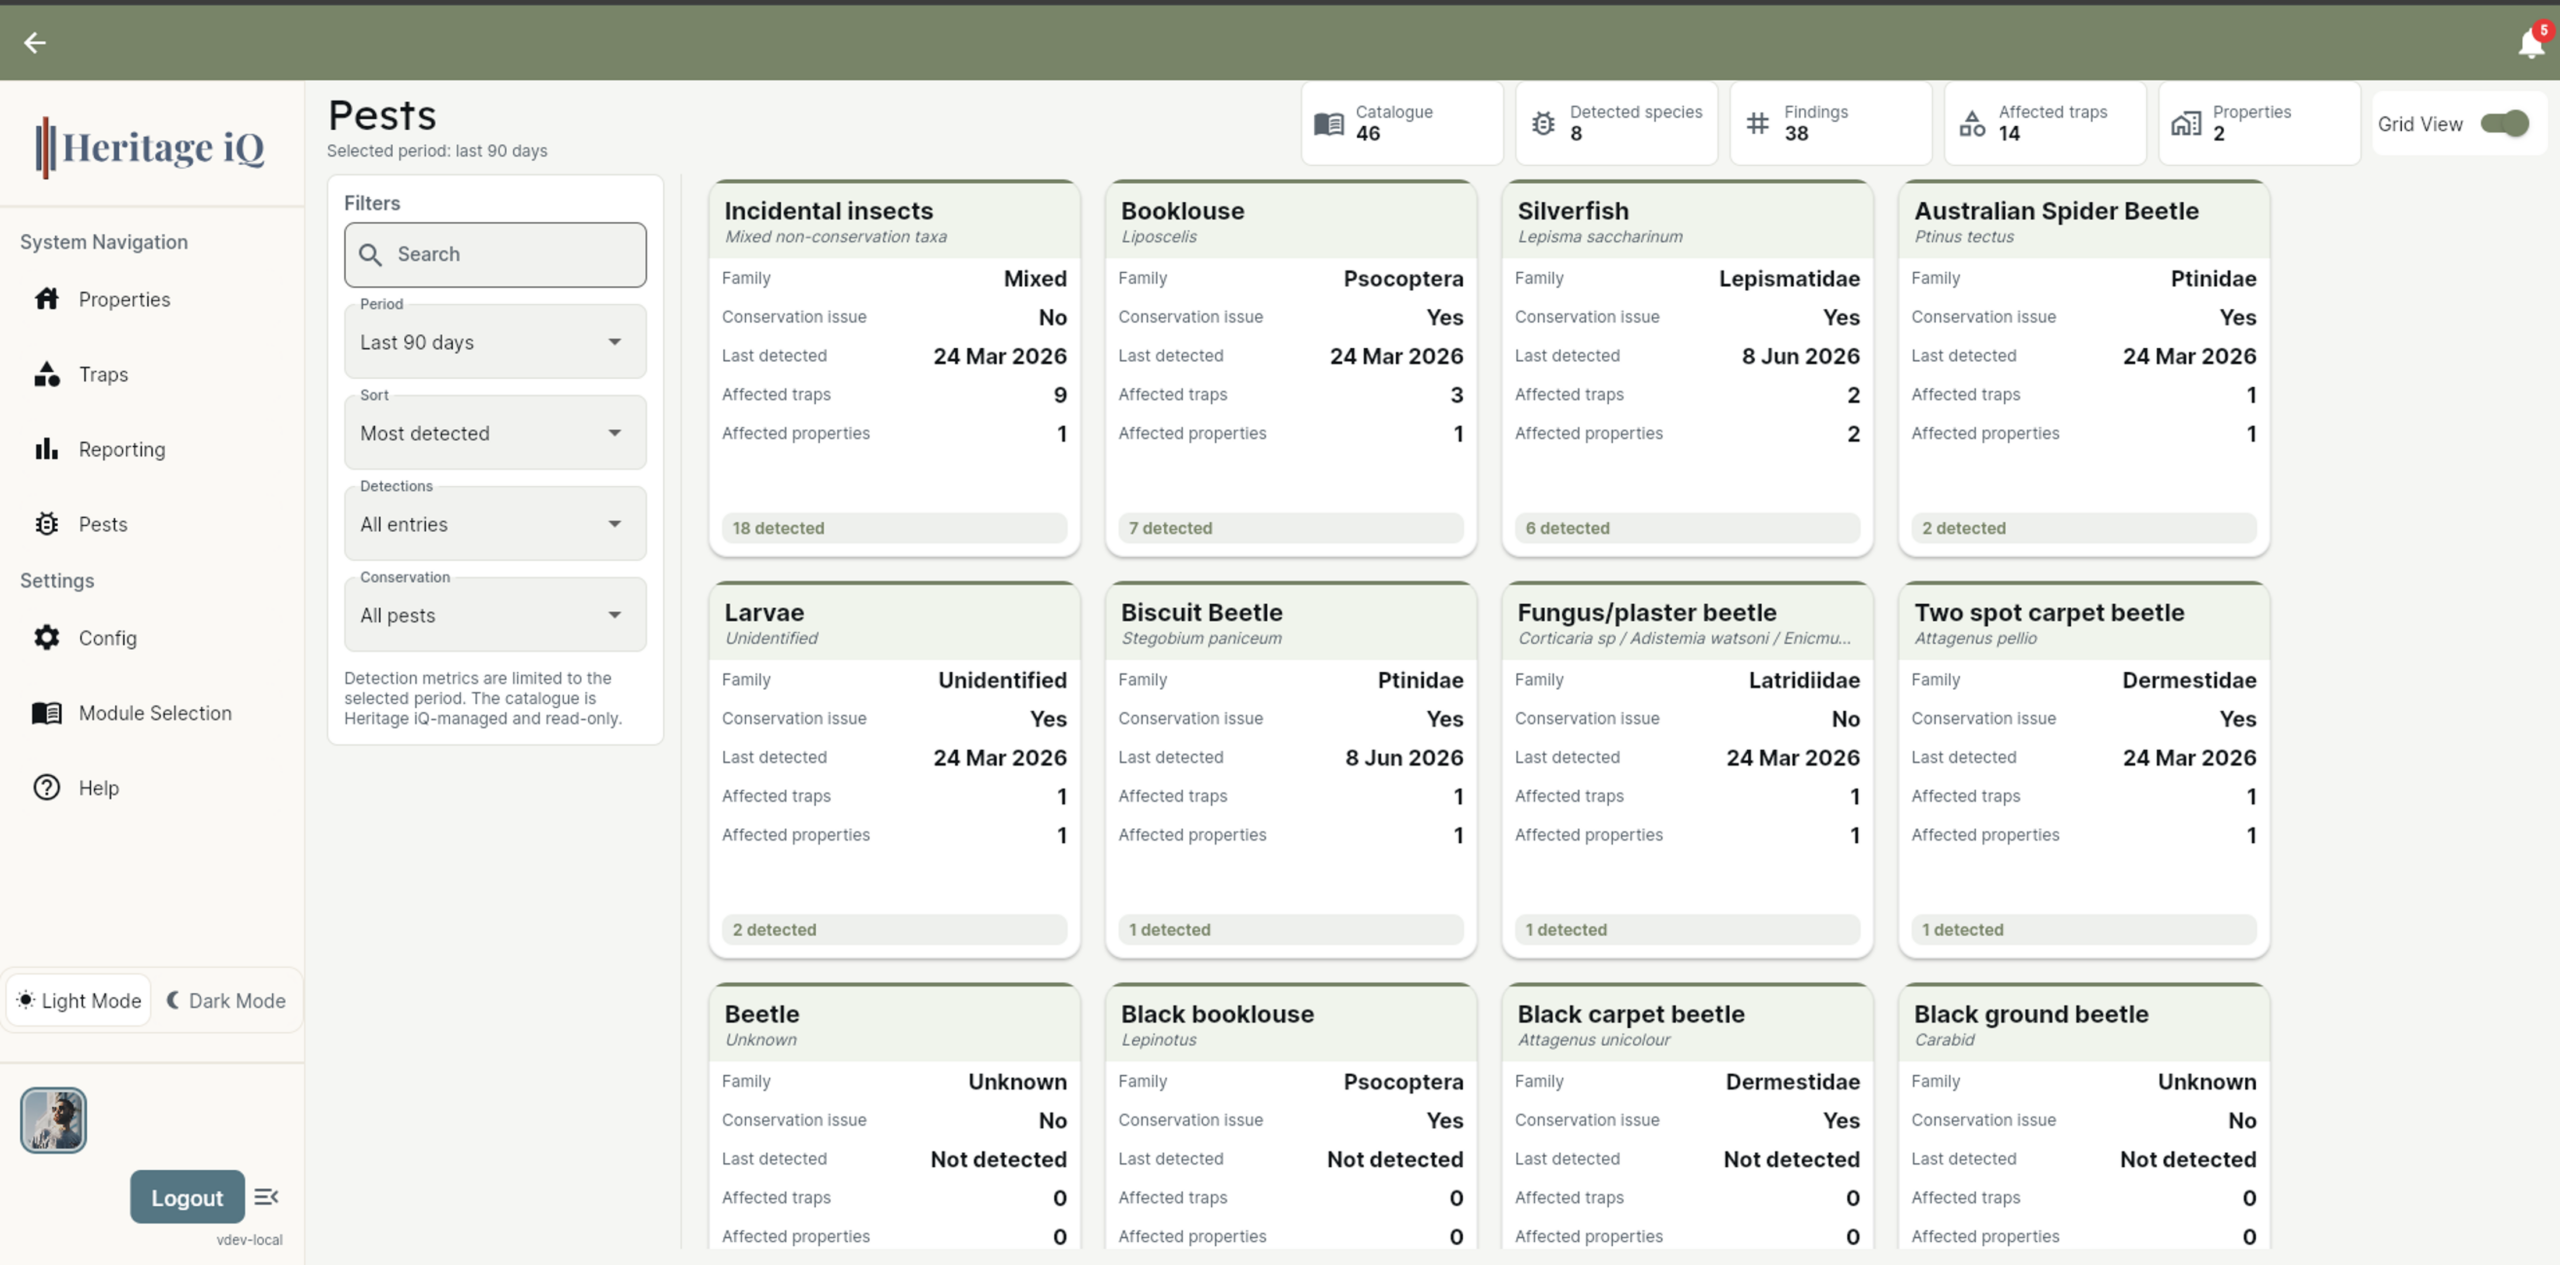Screen dimensions: 2560x1265
Task: Switch to Dark Mode
Action: pos(227,1000)
